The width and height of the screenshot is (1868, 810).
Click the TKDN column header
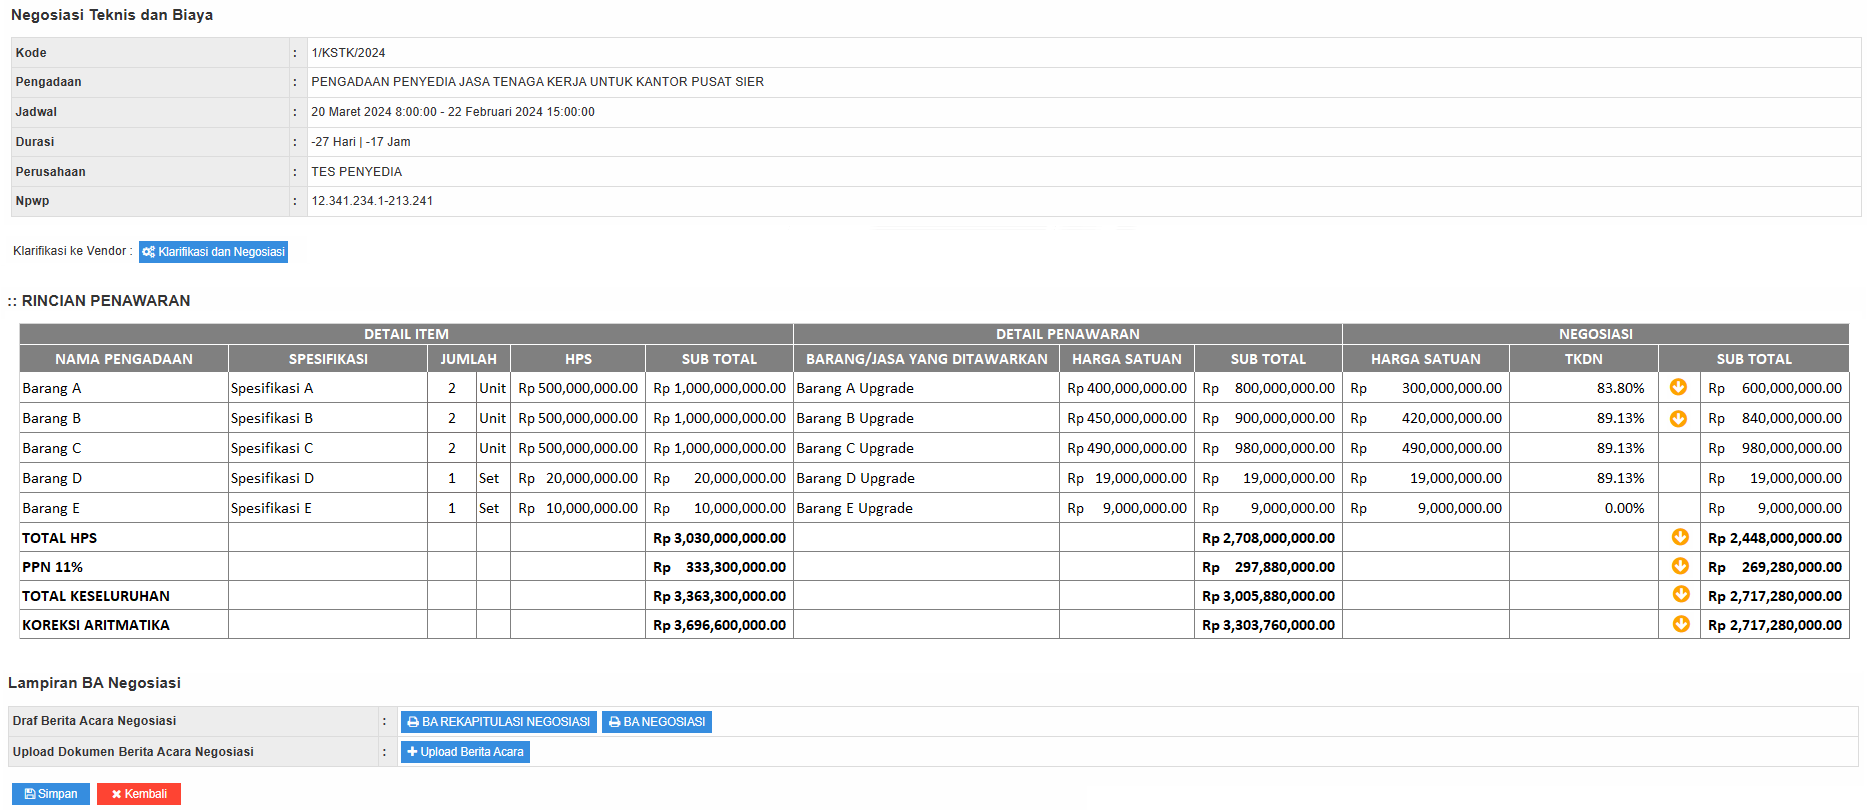[1583, 359]
